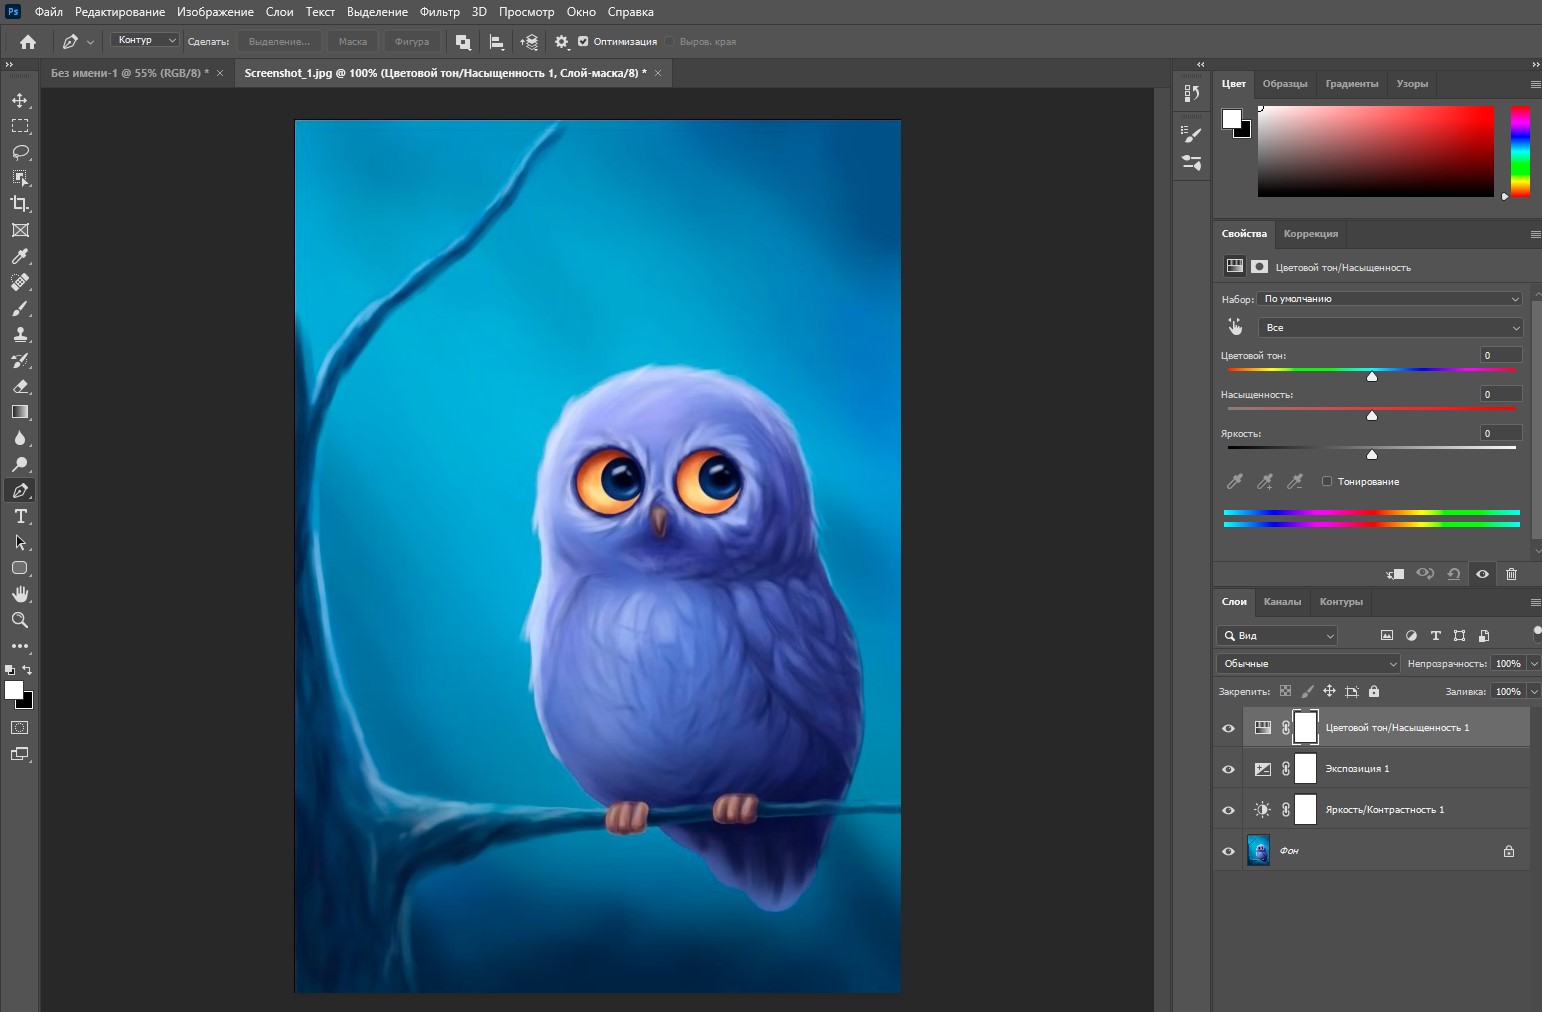The height and width of the screenshot is (1012, 1542).
Task: Expand the blend mode Обычные dropdown
Action: click(1308, 664)
